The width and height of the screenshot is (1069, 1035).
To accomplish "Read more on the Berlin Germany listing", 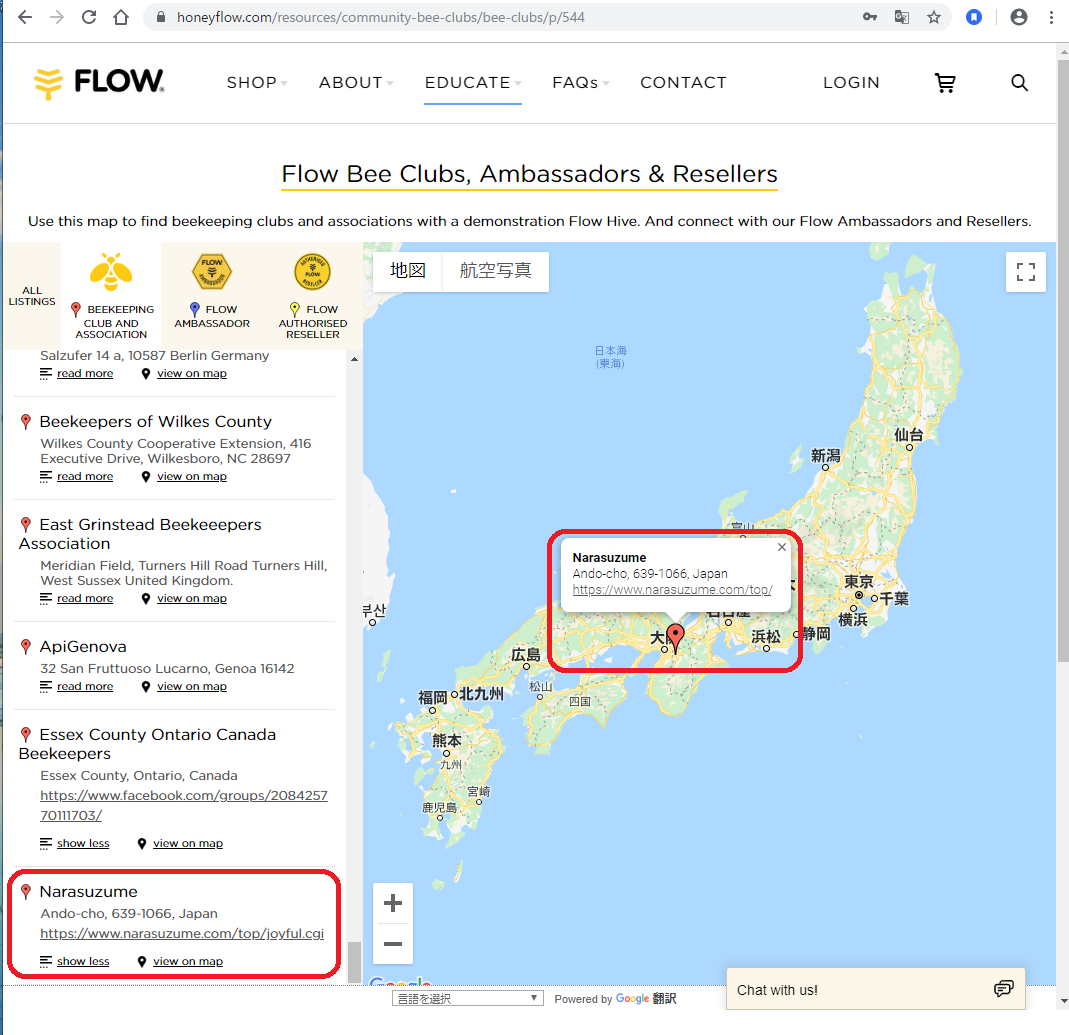I will click(x=85, y=373).
